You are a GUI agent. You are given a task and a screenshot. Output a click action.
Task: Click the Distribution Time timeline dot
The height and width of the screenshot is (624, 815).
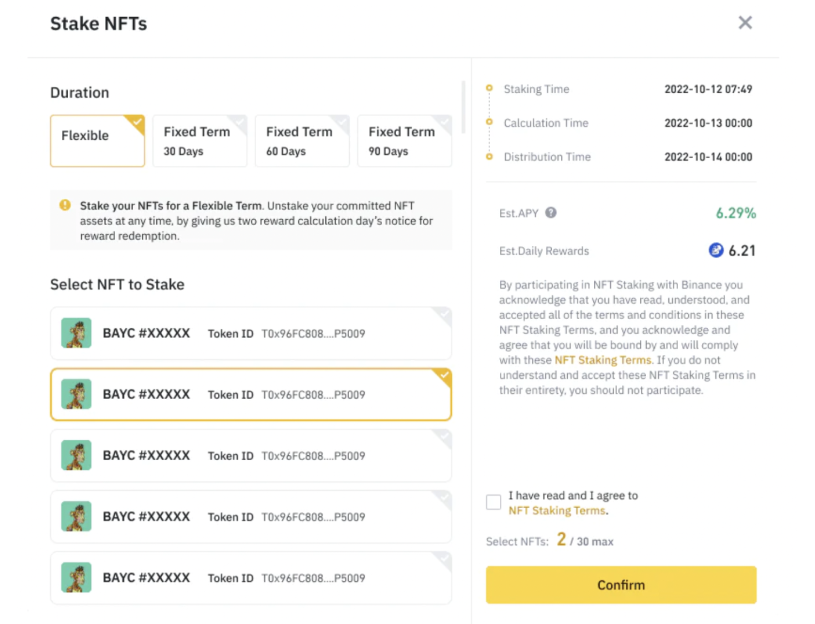489,156
